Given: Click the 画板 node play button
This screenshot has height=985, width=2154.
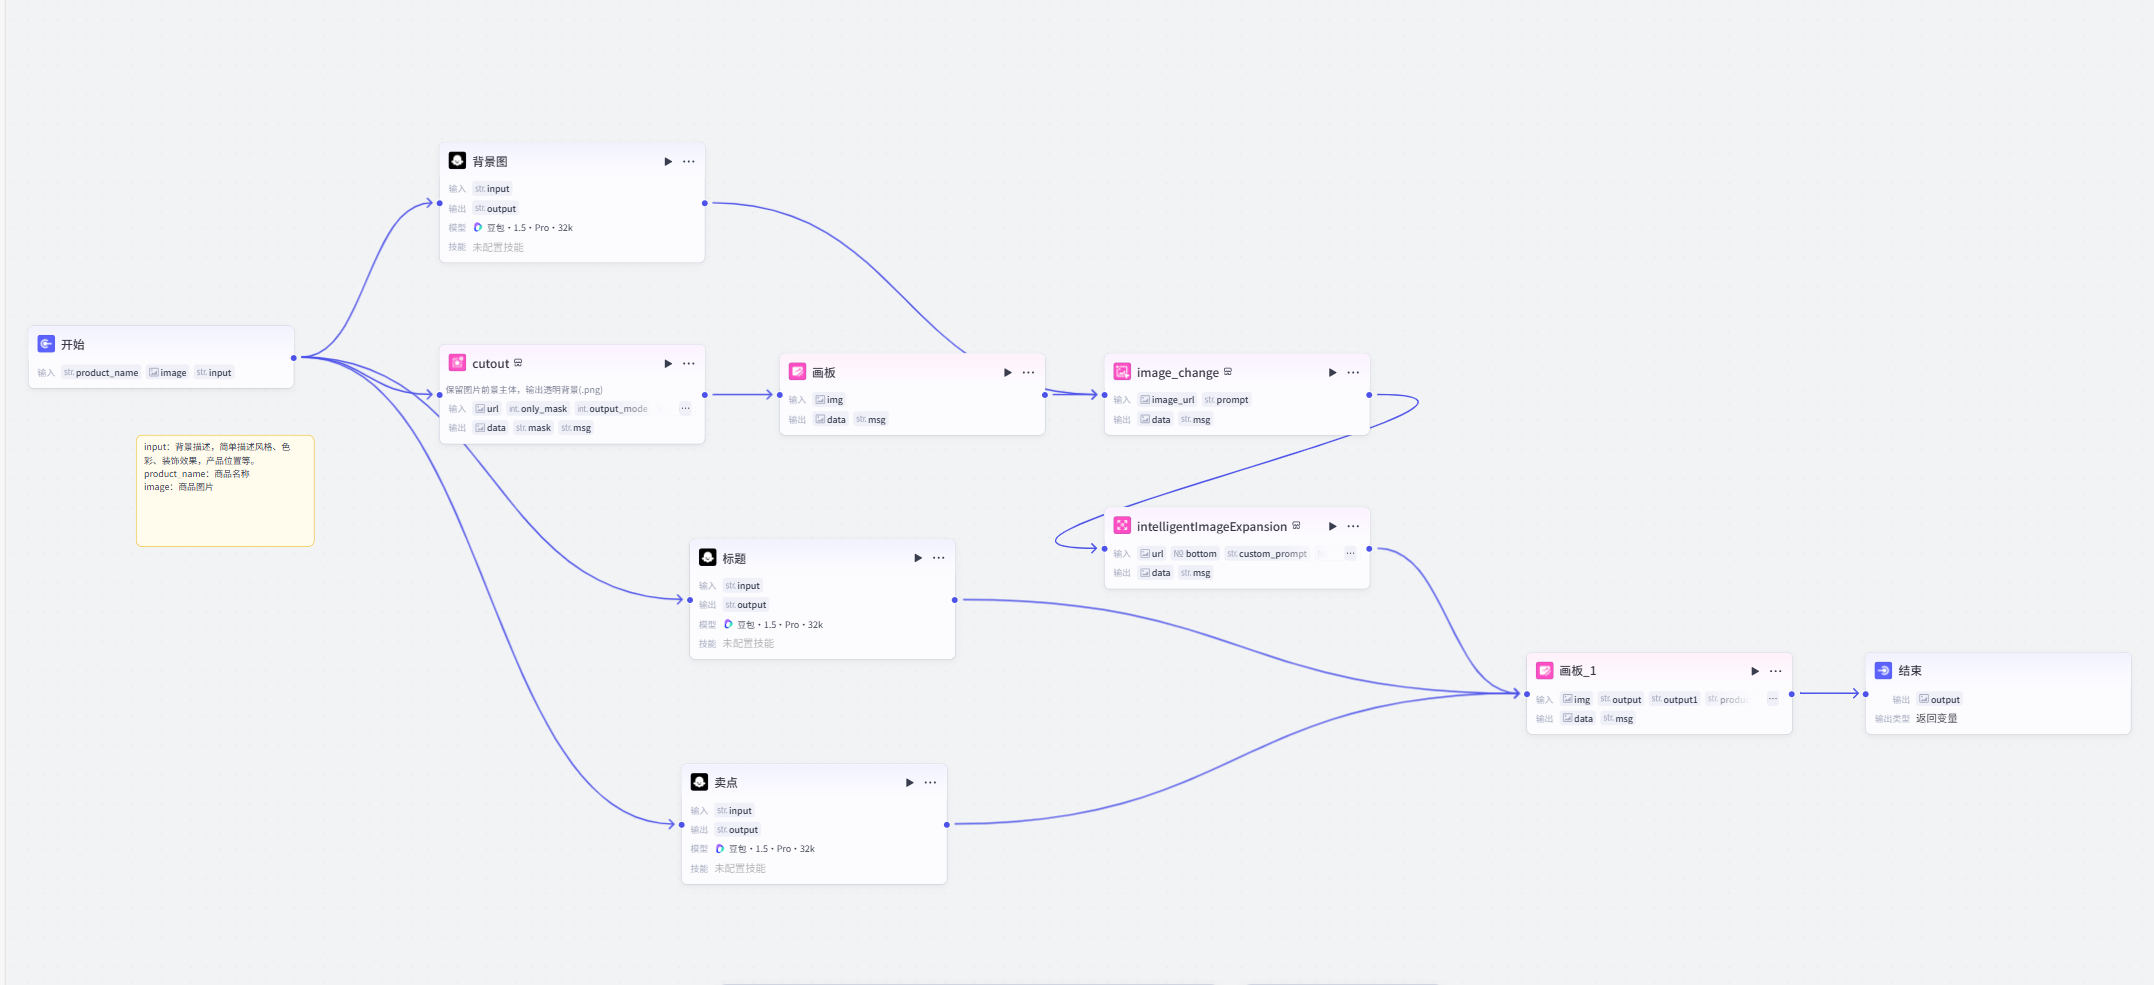Looking at the screenshot, I should pos(1007,373).
